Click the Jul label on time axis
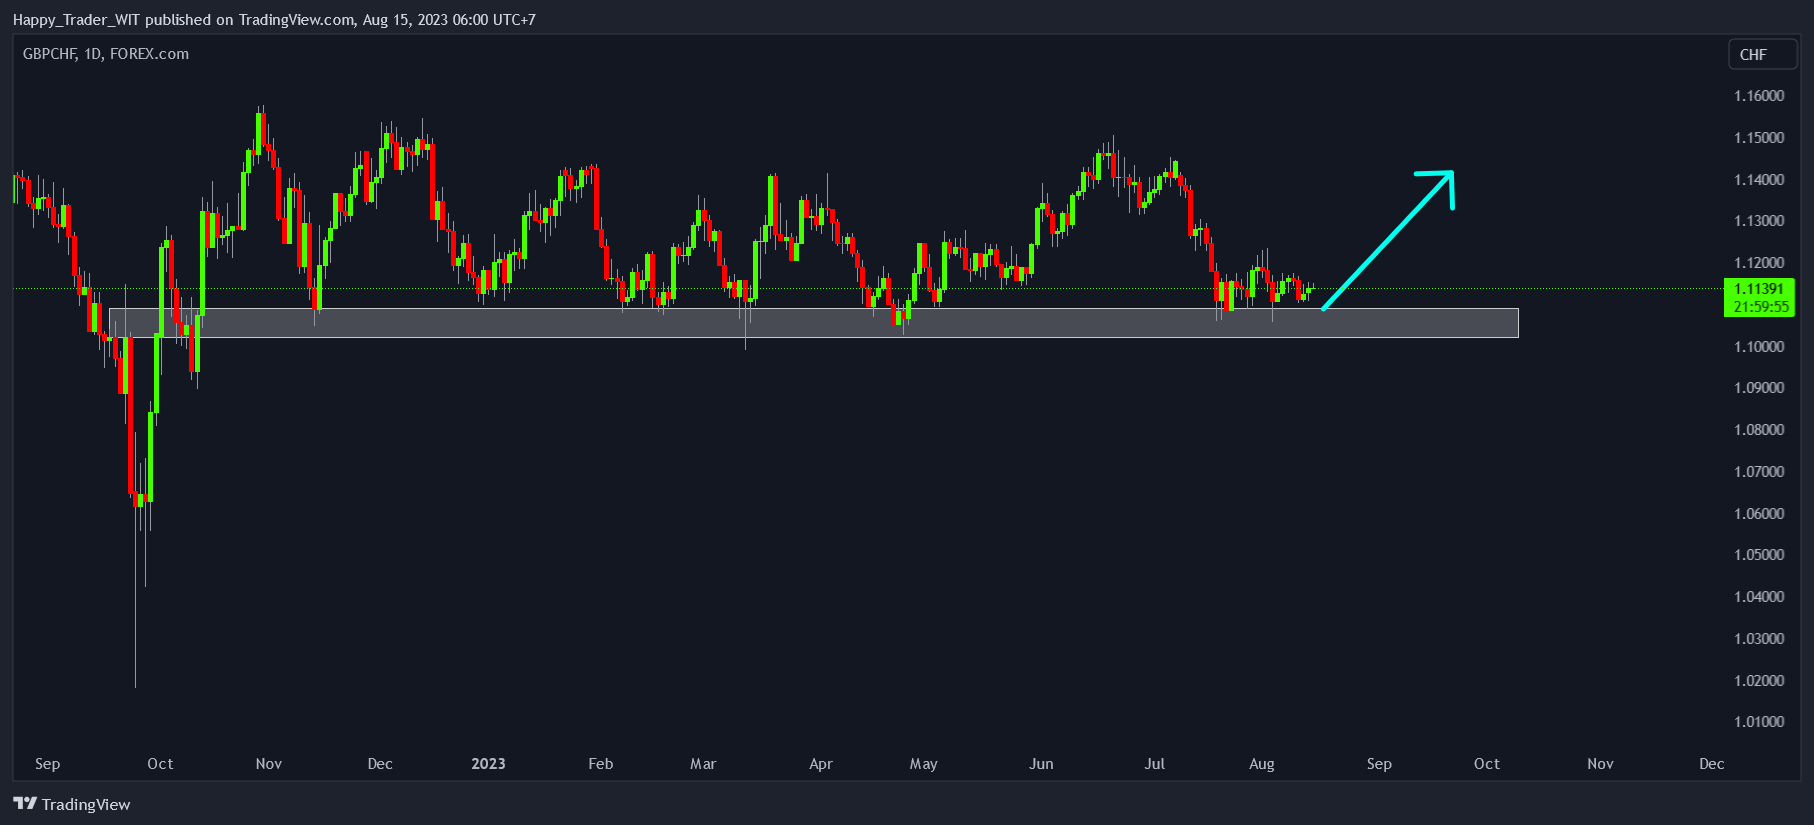1814x825 pixels. point(1155,764)
